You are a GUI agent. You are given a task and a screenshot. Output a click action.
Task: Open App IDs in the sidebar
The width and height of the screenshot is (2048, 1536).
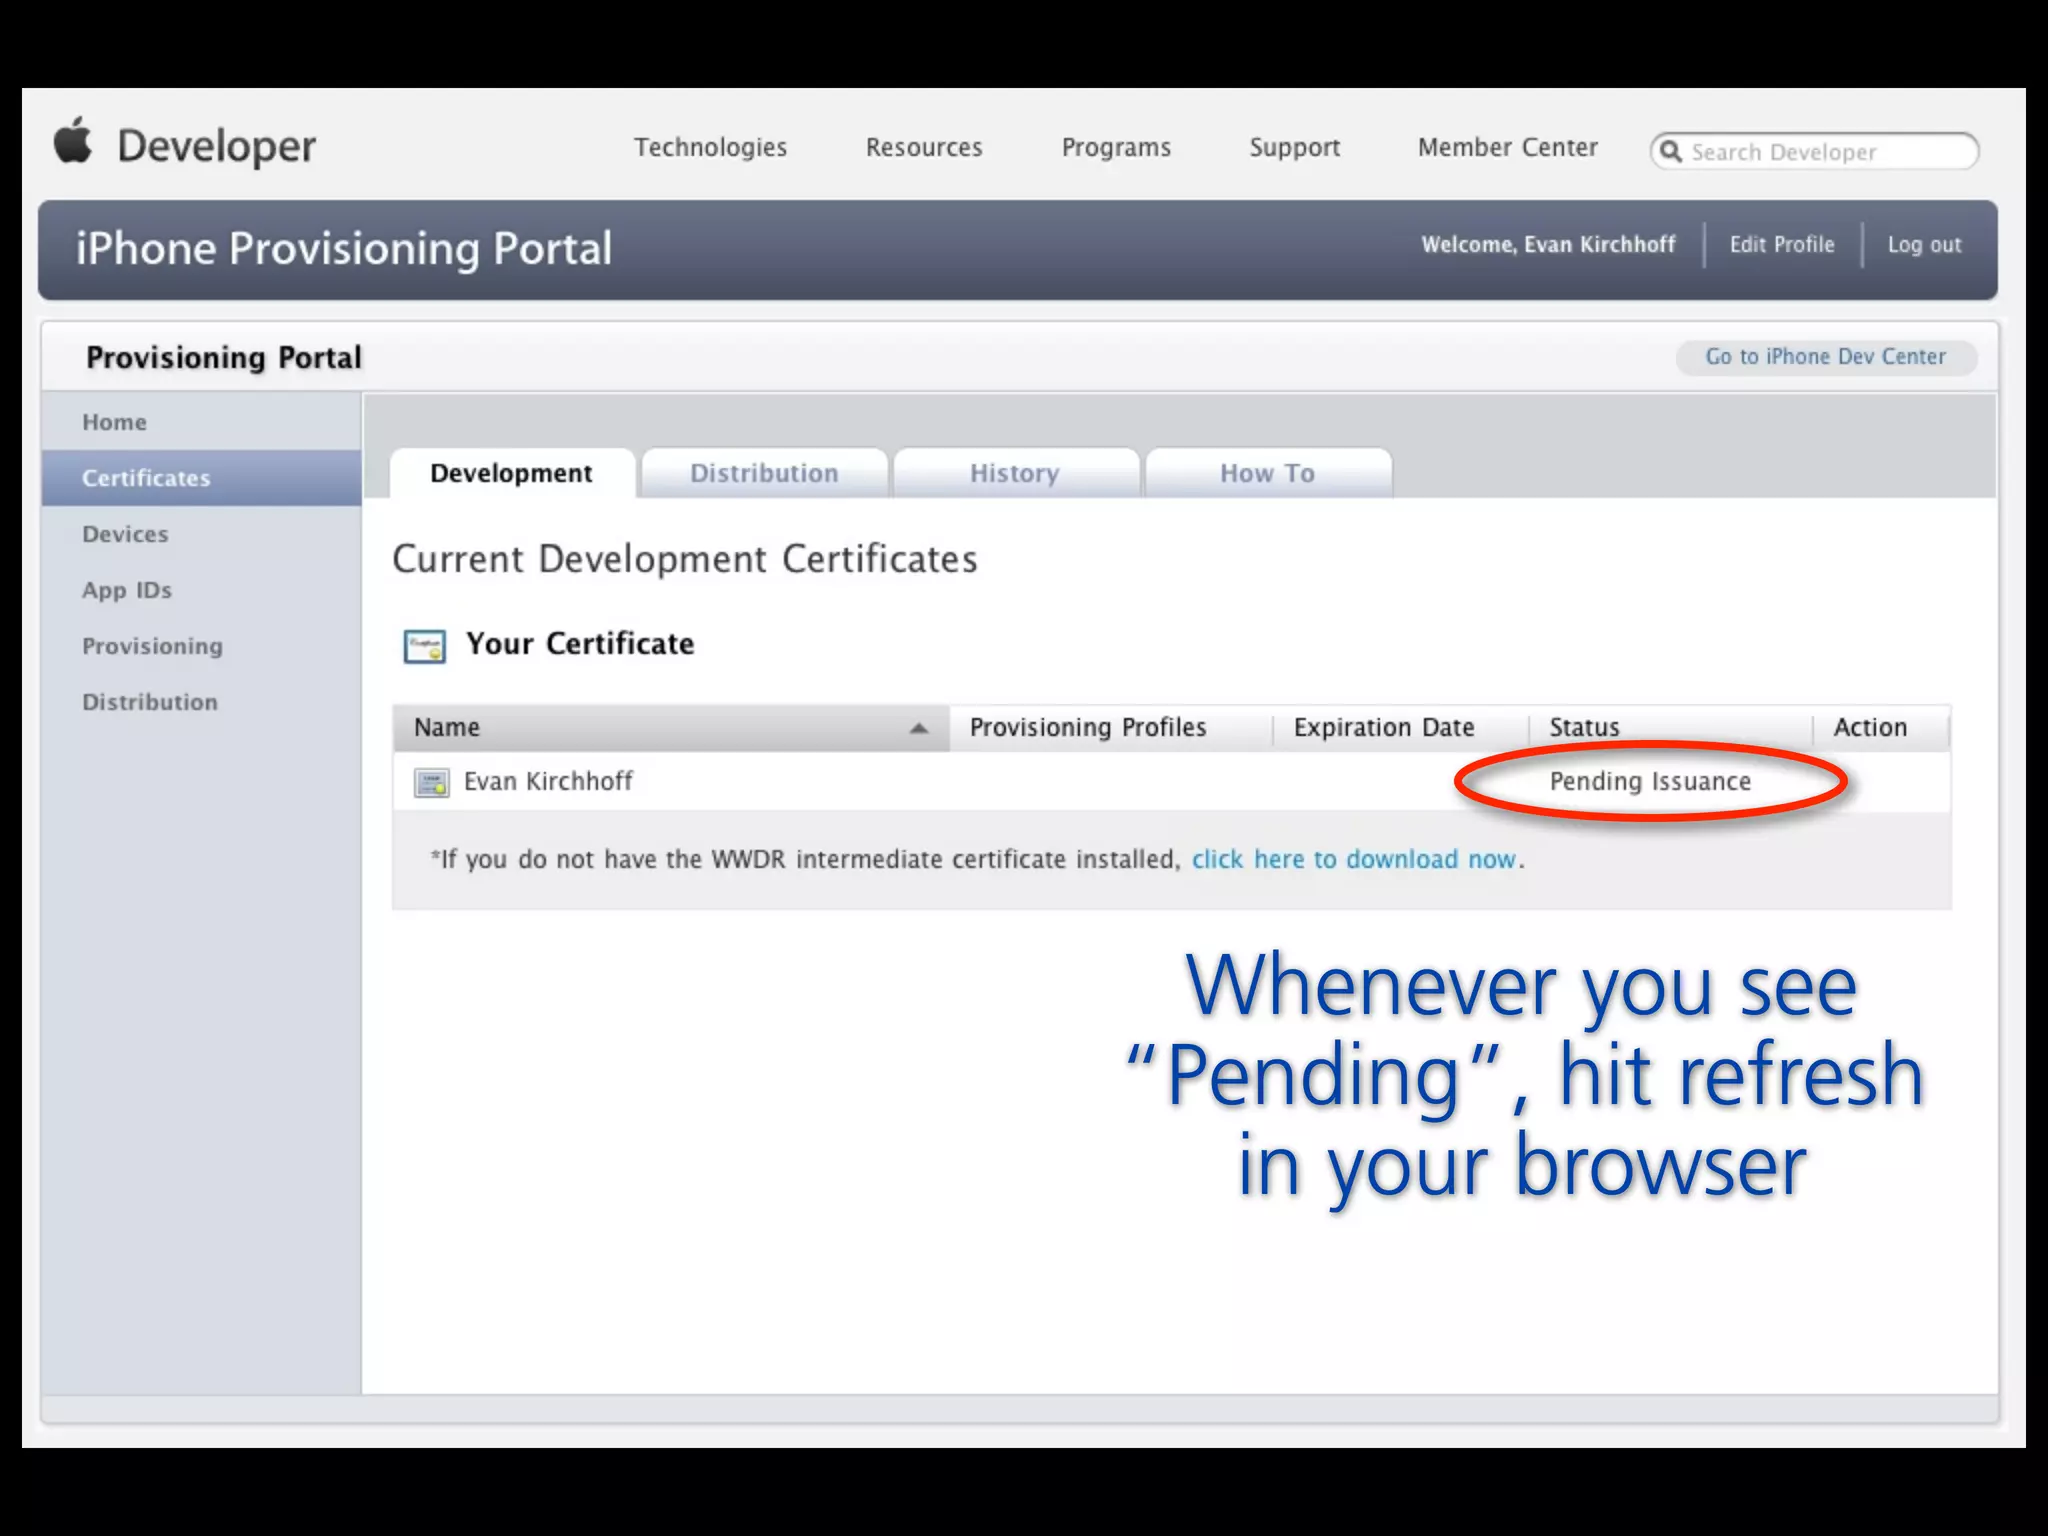201,590
